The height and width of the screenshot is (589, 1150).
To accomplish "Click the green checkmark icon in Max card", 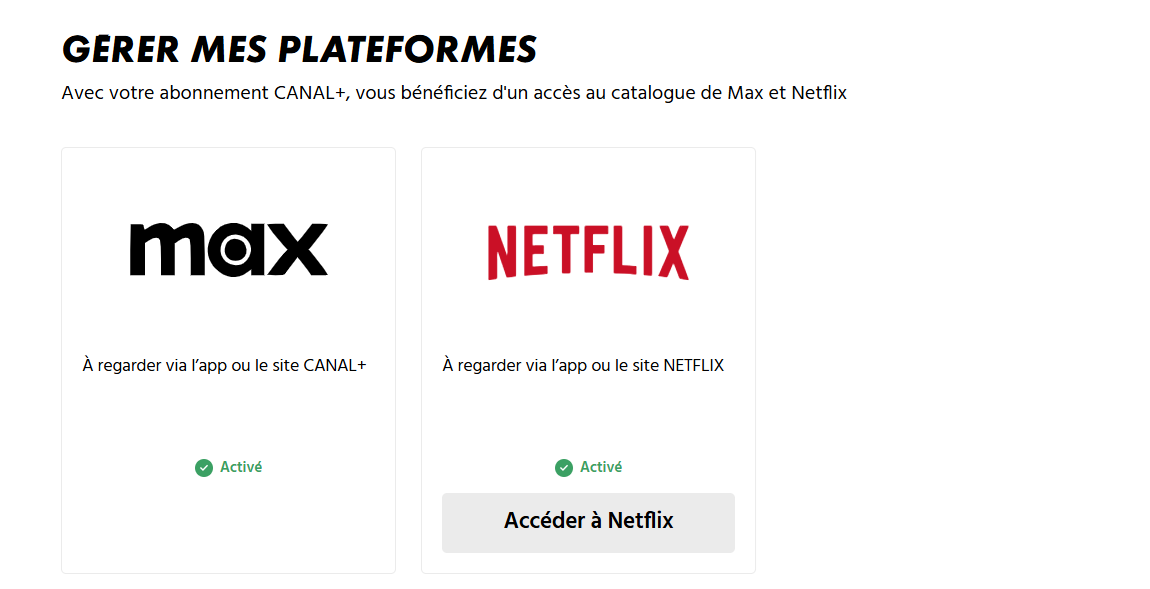I will click(x=204, y=468).
